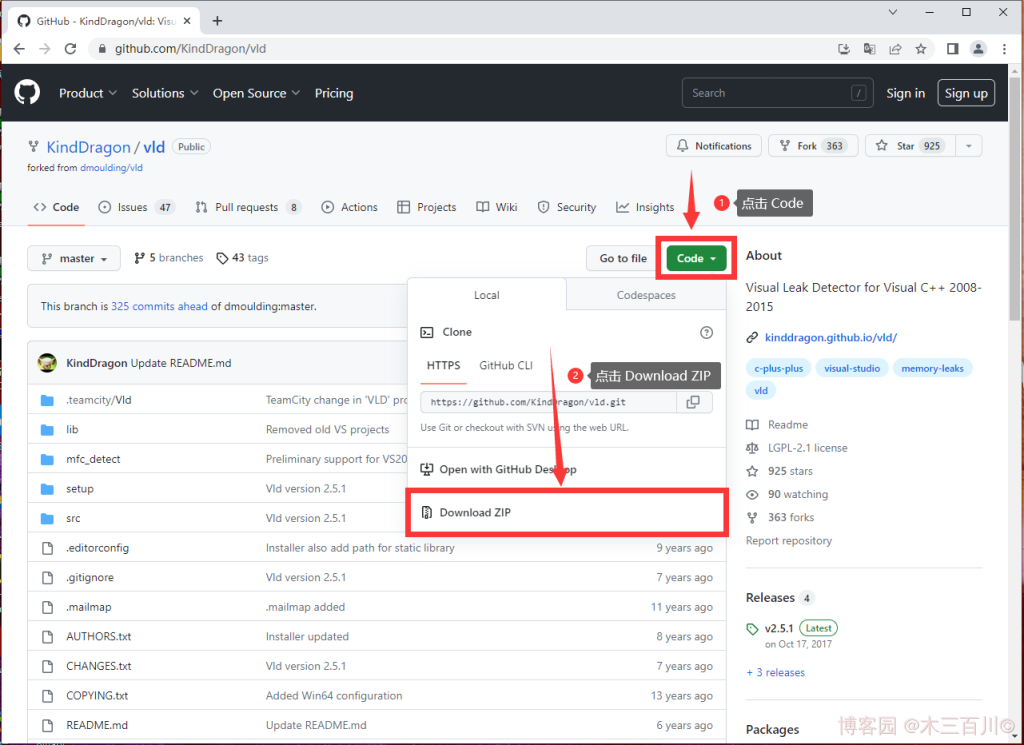1024x745 pixels.
Task: Open the browser three-dot menu
Action: (x=1004, y=48)
